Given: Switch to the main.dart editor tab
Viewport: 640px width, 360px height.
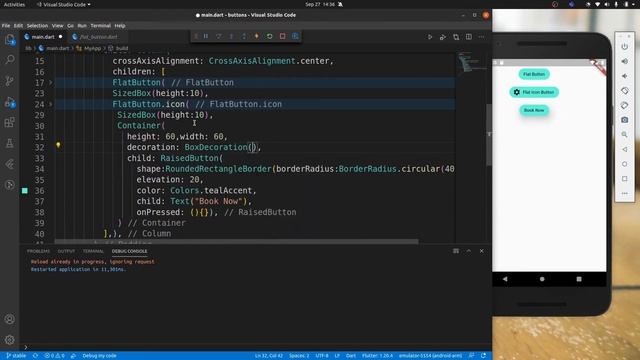Looking at the screenshot, I should pyautogui.click(x=43, y=37).
